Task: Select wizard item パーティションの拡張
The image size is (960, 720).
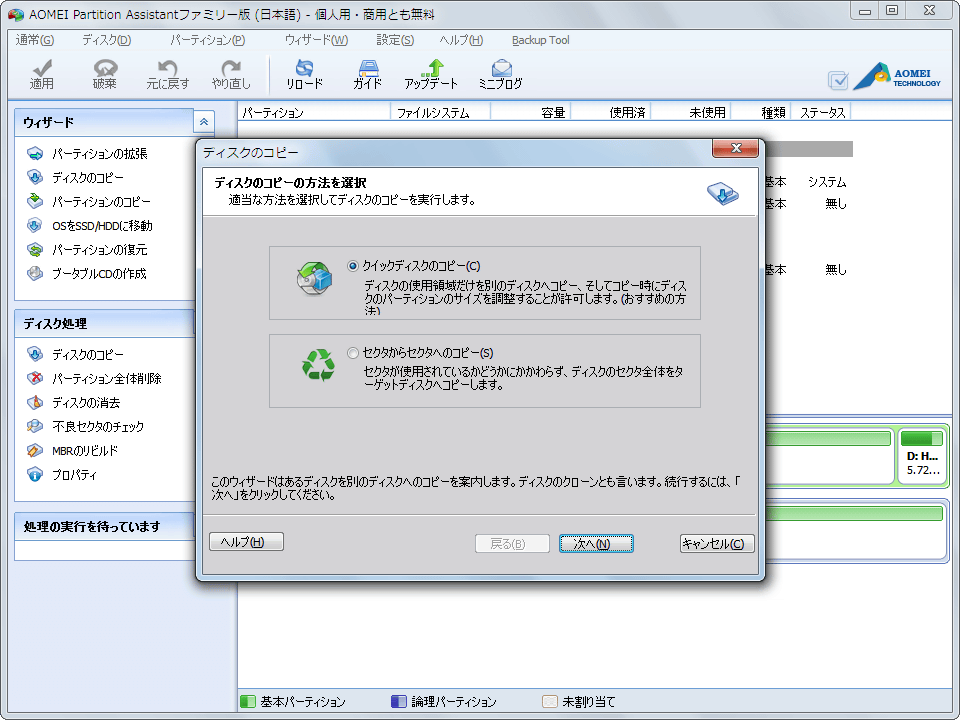Action: 99,154
